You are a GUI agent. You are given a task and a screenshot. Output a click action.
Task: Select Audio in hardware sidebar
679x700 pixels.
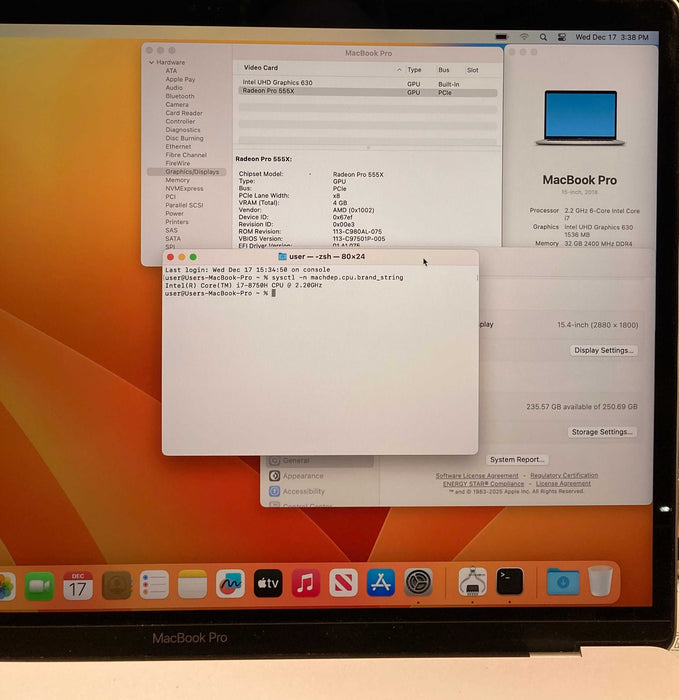tap(174, 88)
